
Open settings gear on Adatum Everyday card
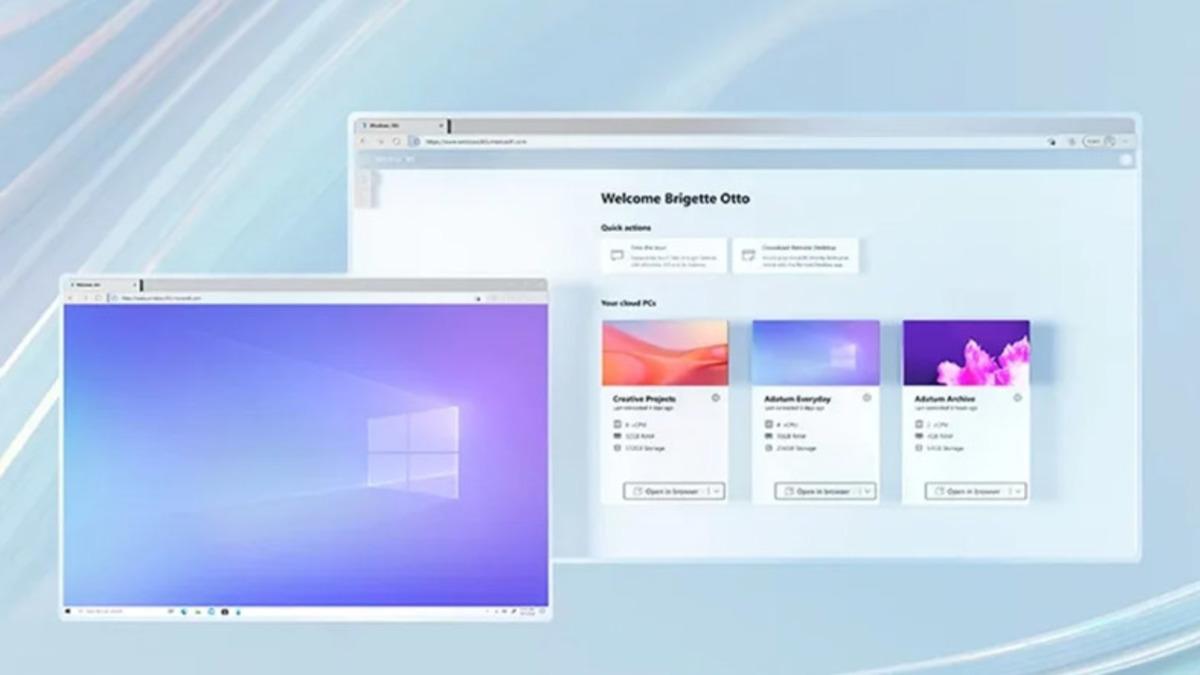coord(866,398)
